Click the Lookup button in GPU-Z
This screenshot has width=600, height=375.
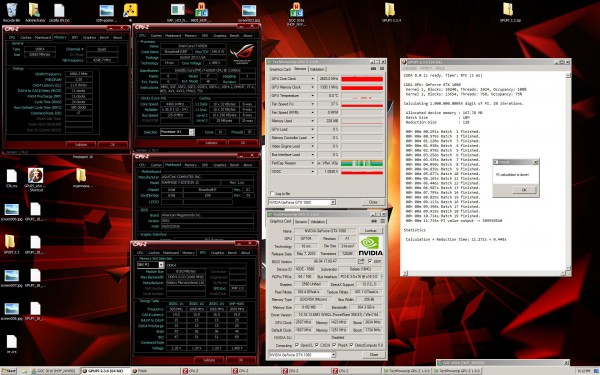[x=370, y=231]
